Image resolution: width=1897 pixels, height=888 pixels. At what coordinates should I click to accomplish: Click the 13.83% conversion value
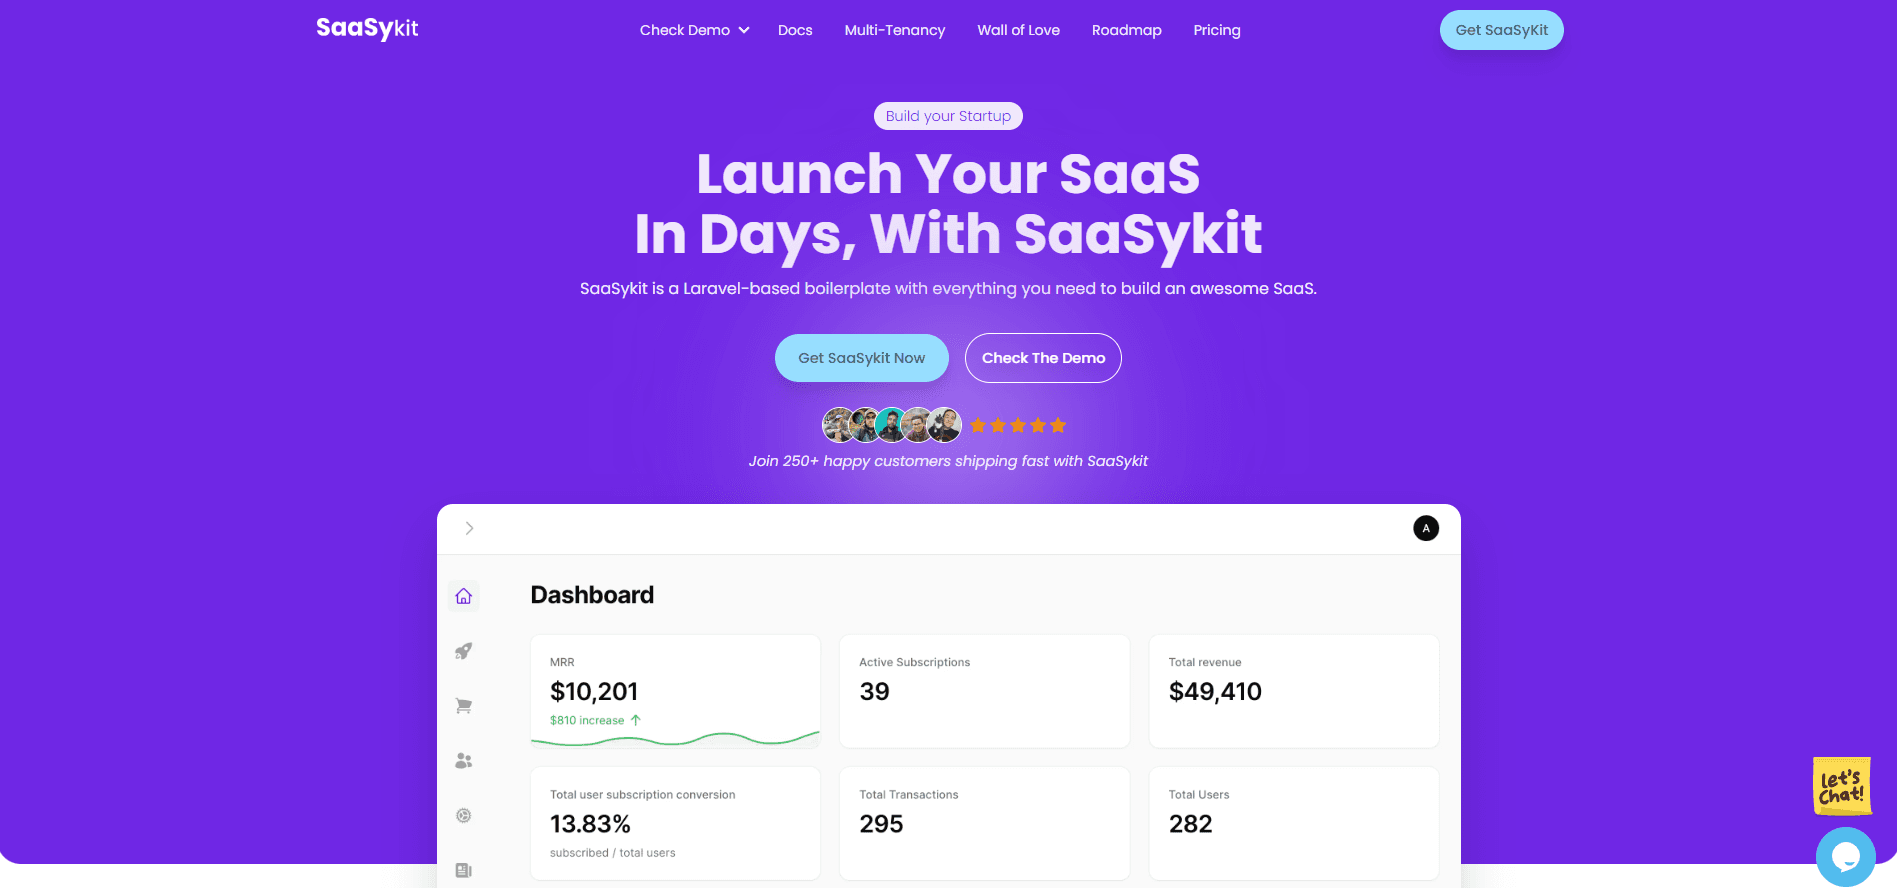590,824
